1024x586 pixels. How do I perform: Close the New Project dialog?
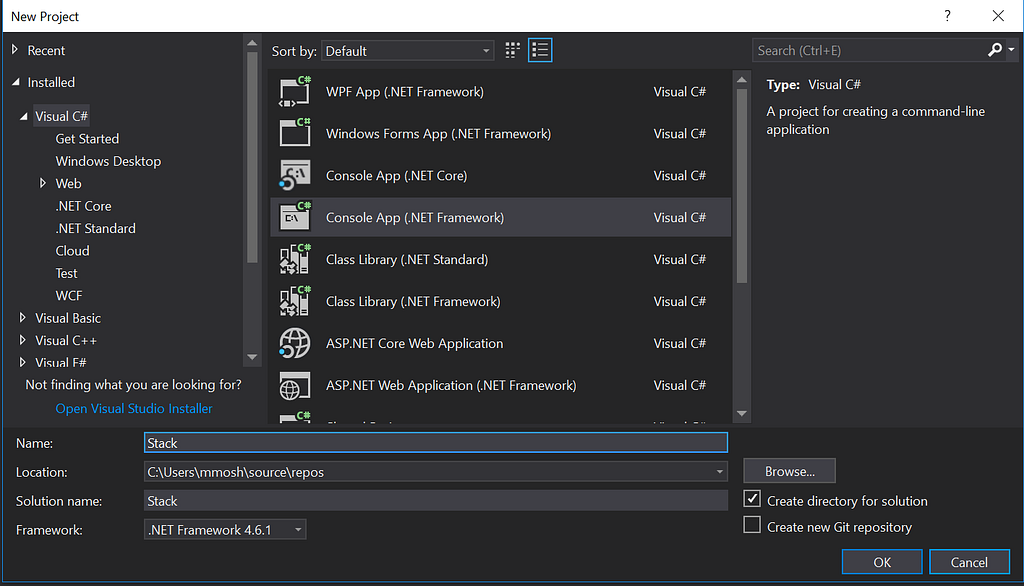pyautogui.click(x=998, y=16)
